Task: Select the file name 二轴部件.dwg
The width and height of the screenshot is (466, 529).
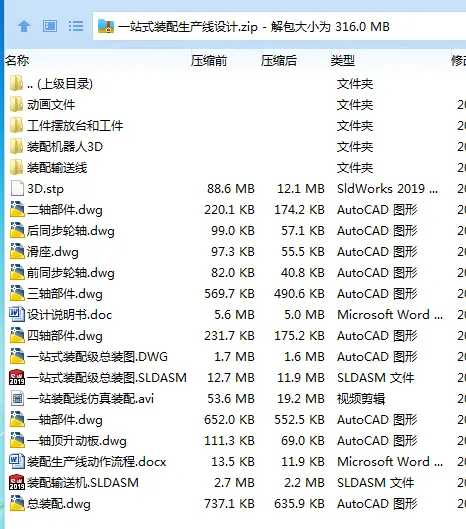Action: 65,210
